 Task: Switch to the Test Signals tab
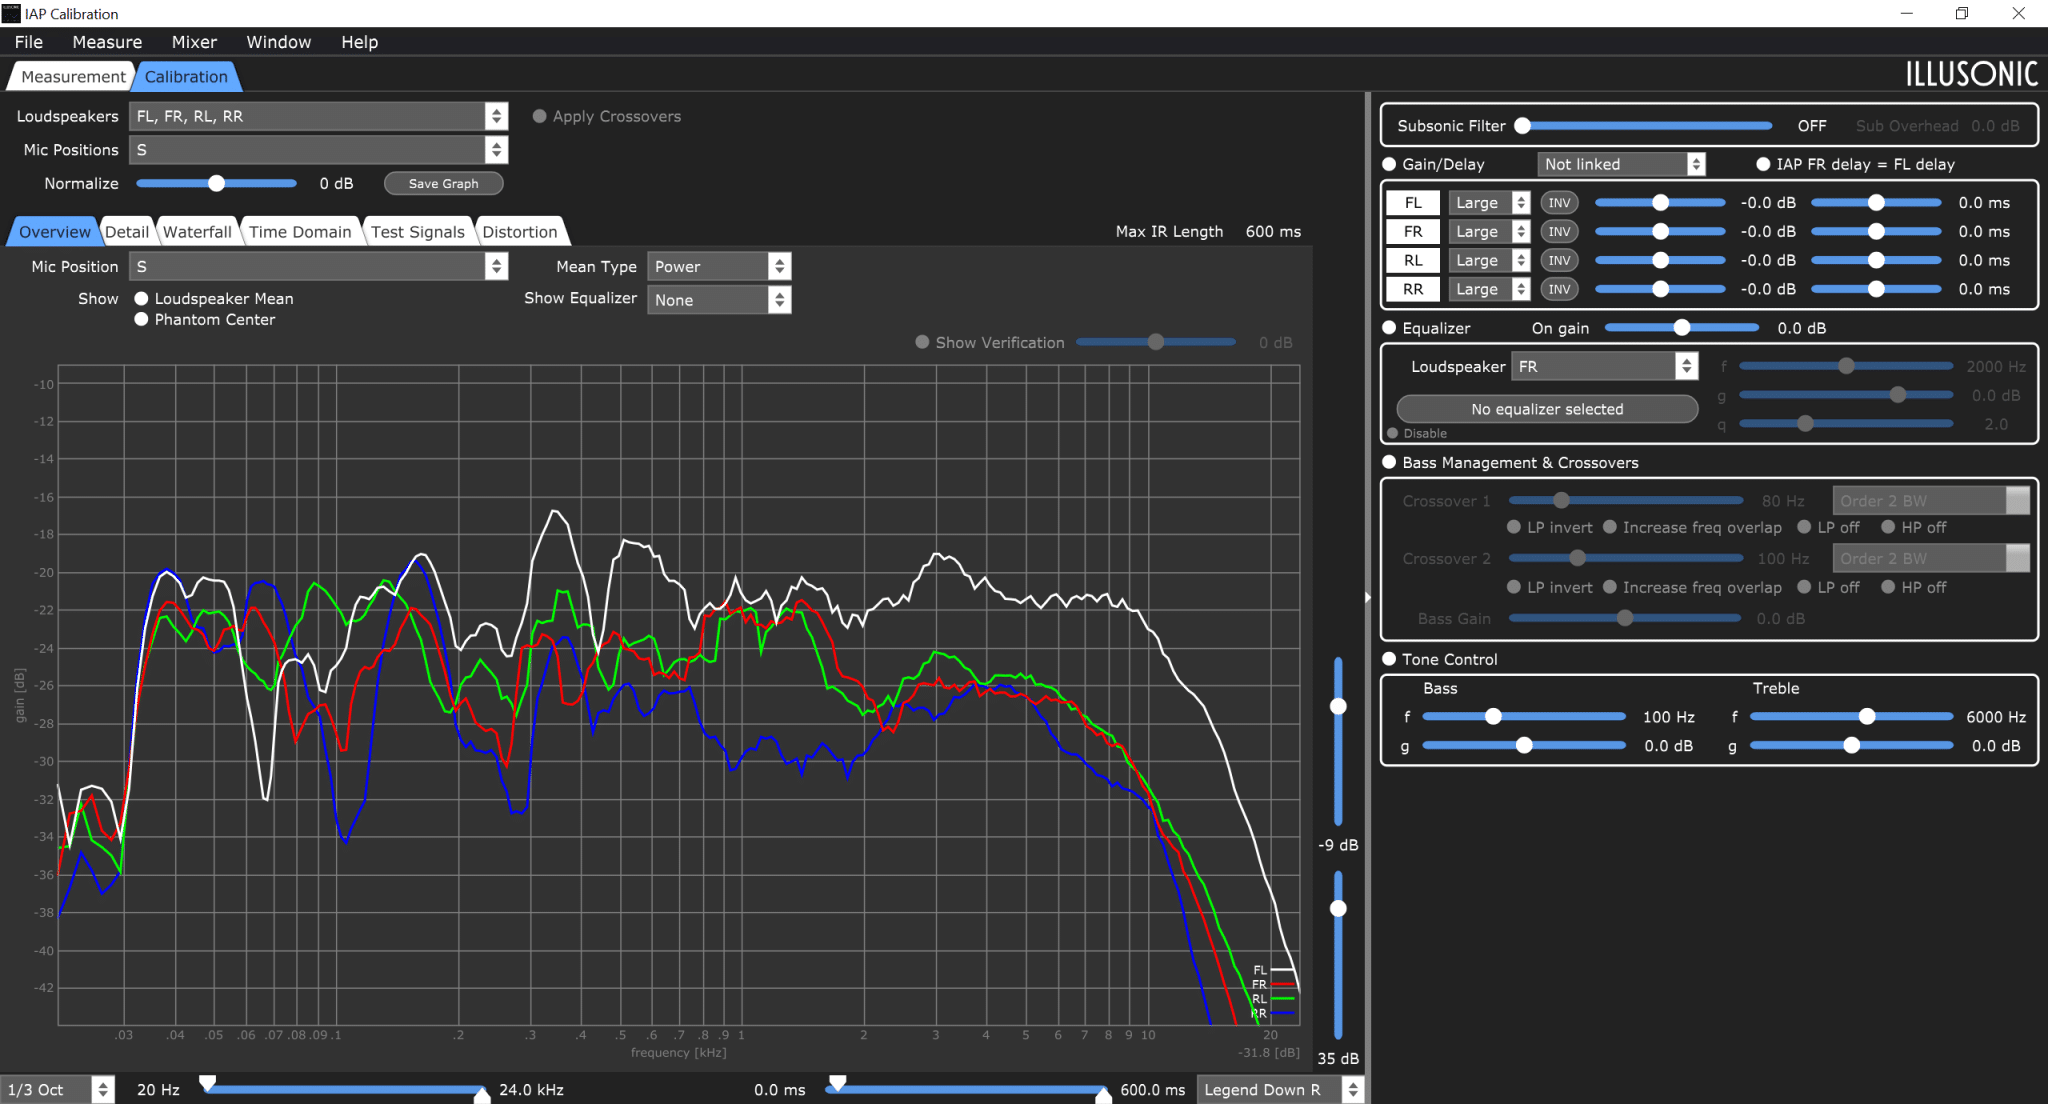tap(418, 232)
